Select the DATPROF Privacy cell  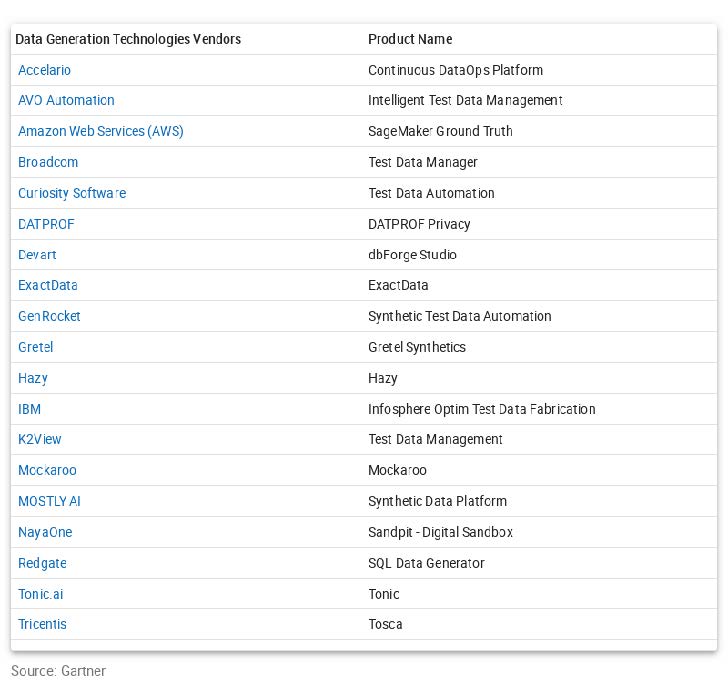(419, 224)
